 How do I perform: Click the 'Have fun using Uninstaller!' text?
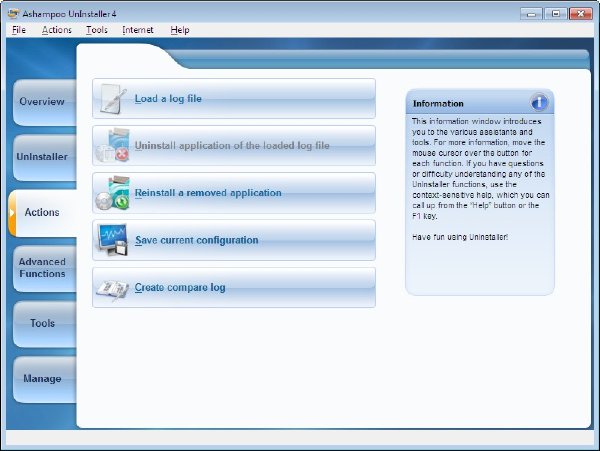point(460,237)
